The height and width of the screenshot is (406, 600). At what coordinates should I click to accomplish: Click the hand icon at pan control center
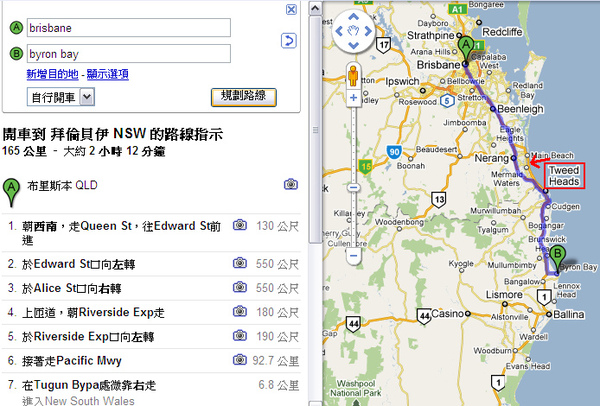pos(353,31)
